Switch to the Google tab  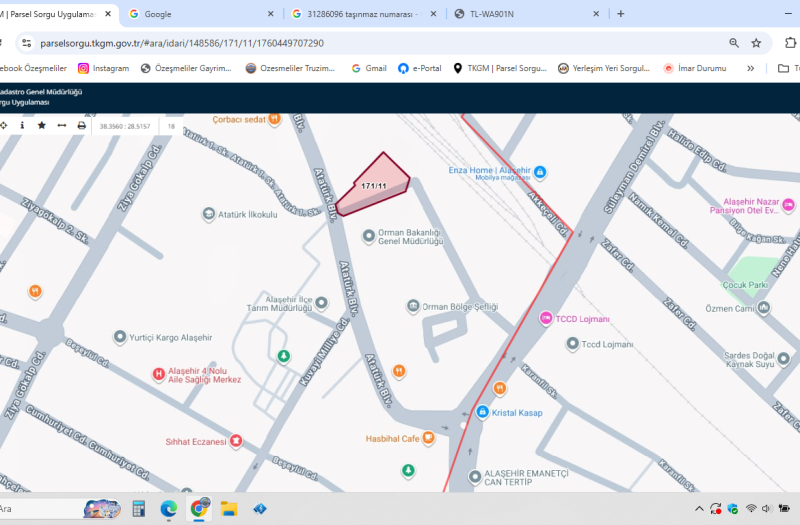[200, 14]
